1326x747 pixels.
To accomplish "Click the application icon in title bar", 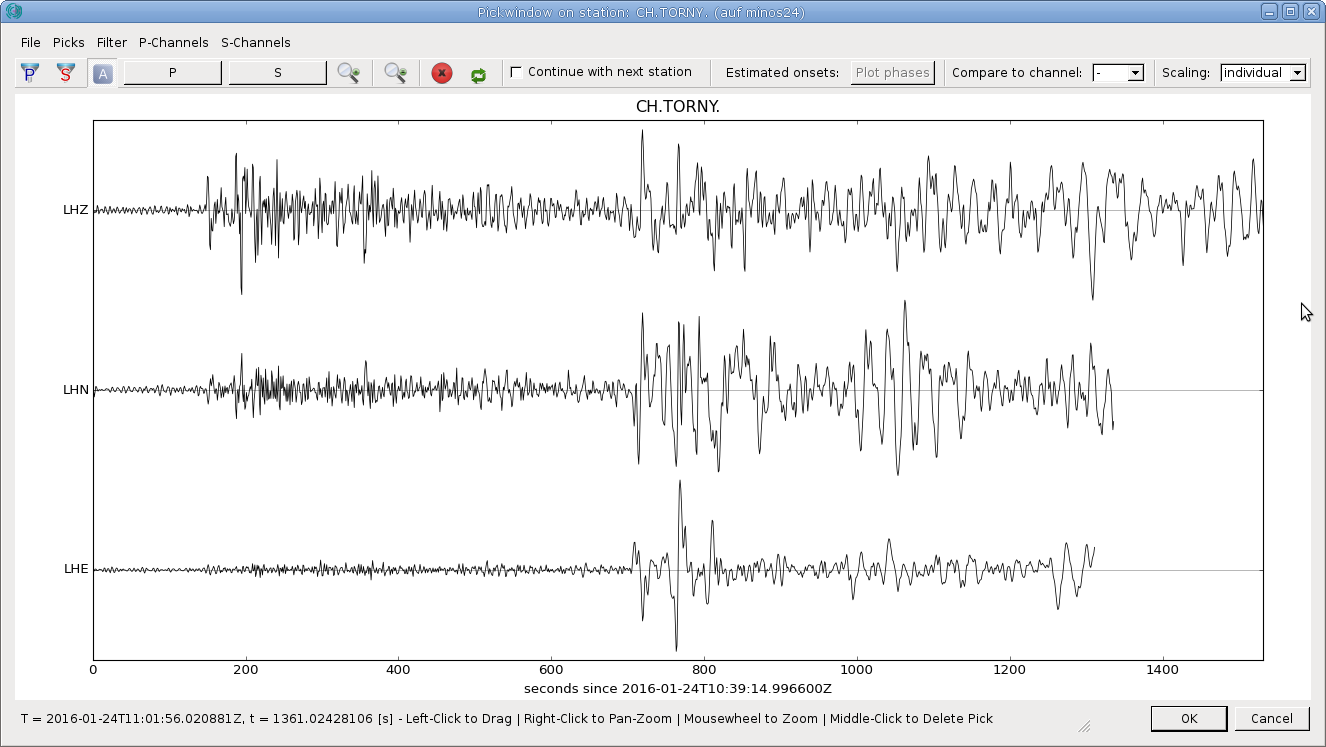I will click(13, 12).
